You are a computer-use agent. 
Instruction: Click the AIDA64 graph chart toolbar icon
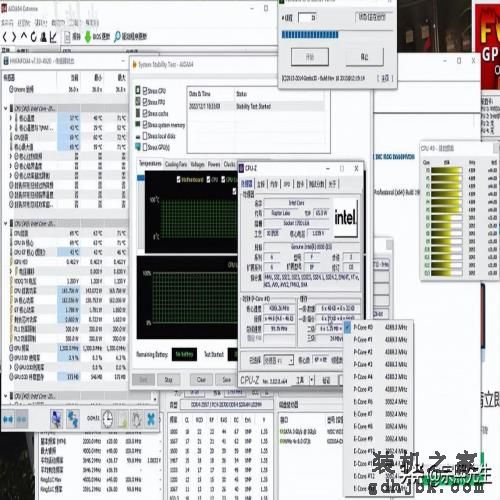53,37
